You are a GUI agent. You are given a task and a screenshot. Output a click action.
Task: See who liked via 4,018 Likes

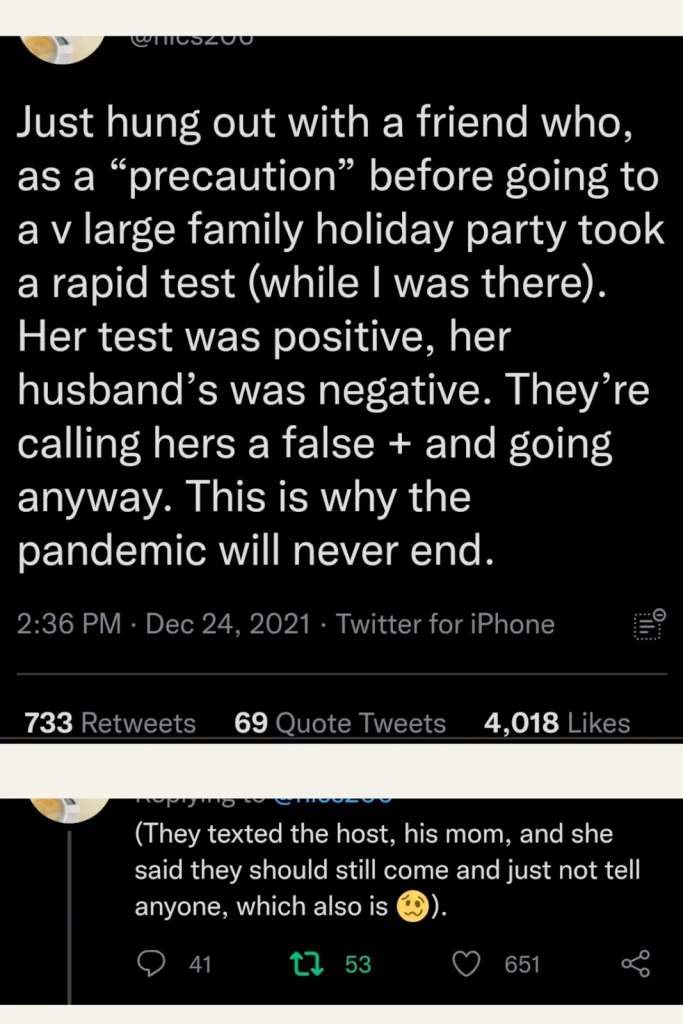point(557,722)
